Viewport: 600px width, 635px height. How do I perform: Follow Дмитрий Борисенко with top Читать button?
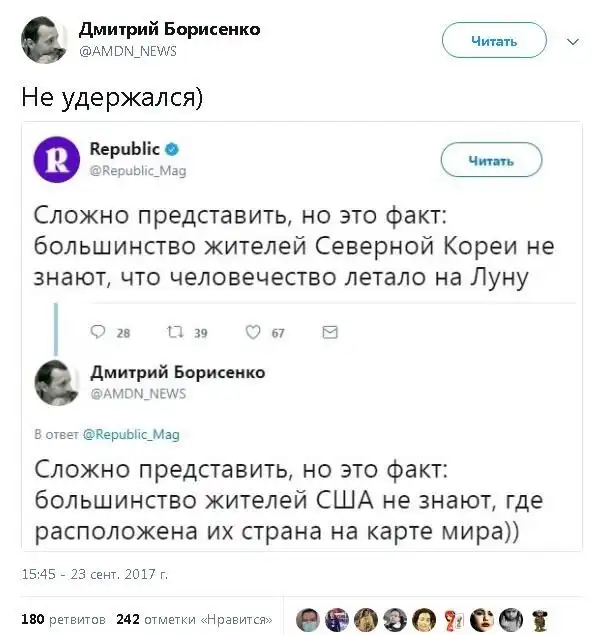coord(494,41)
